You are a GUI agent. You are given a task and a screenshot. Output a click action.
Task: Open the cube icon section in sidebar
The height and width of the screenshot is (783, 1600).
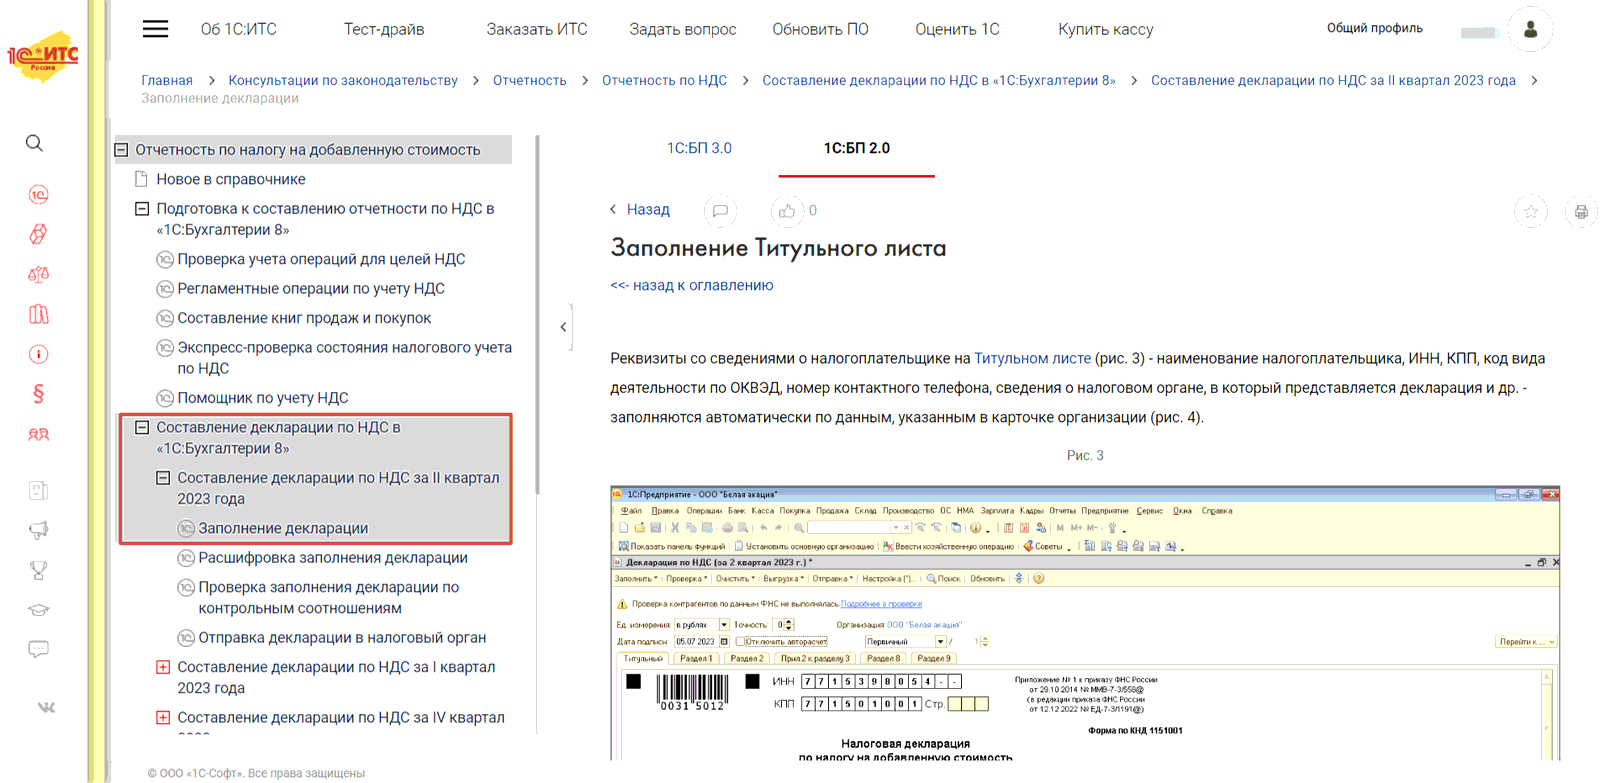[38, 234]
